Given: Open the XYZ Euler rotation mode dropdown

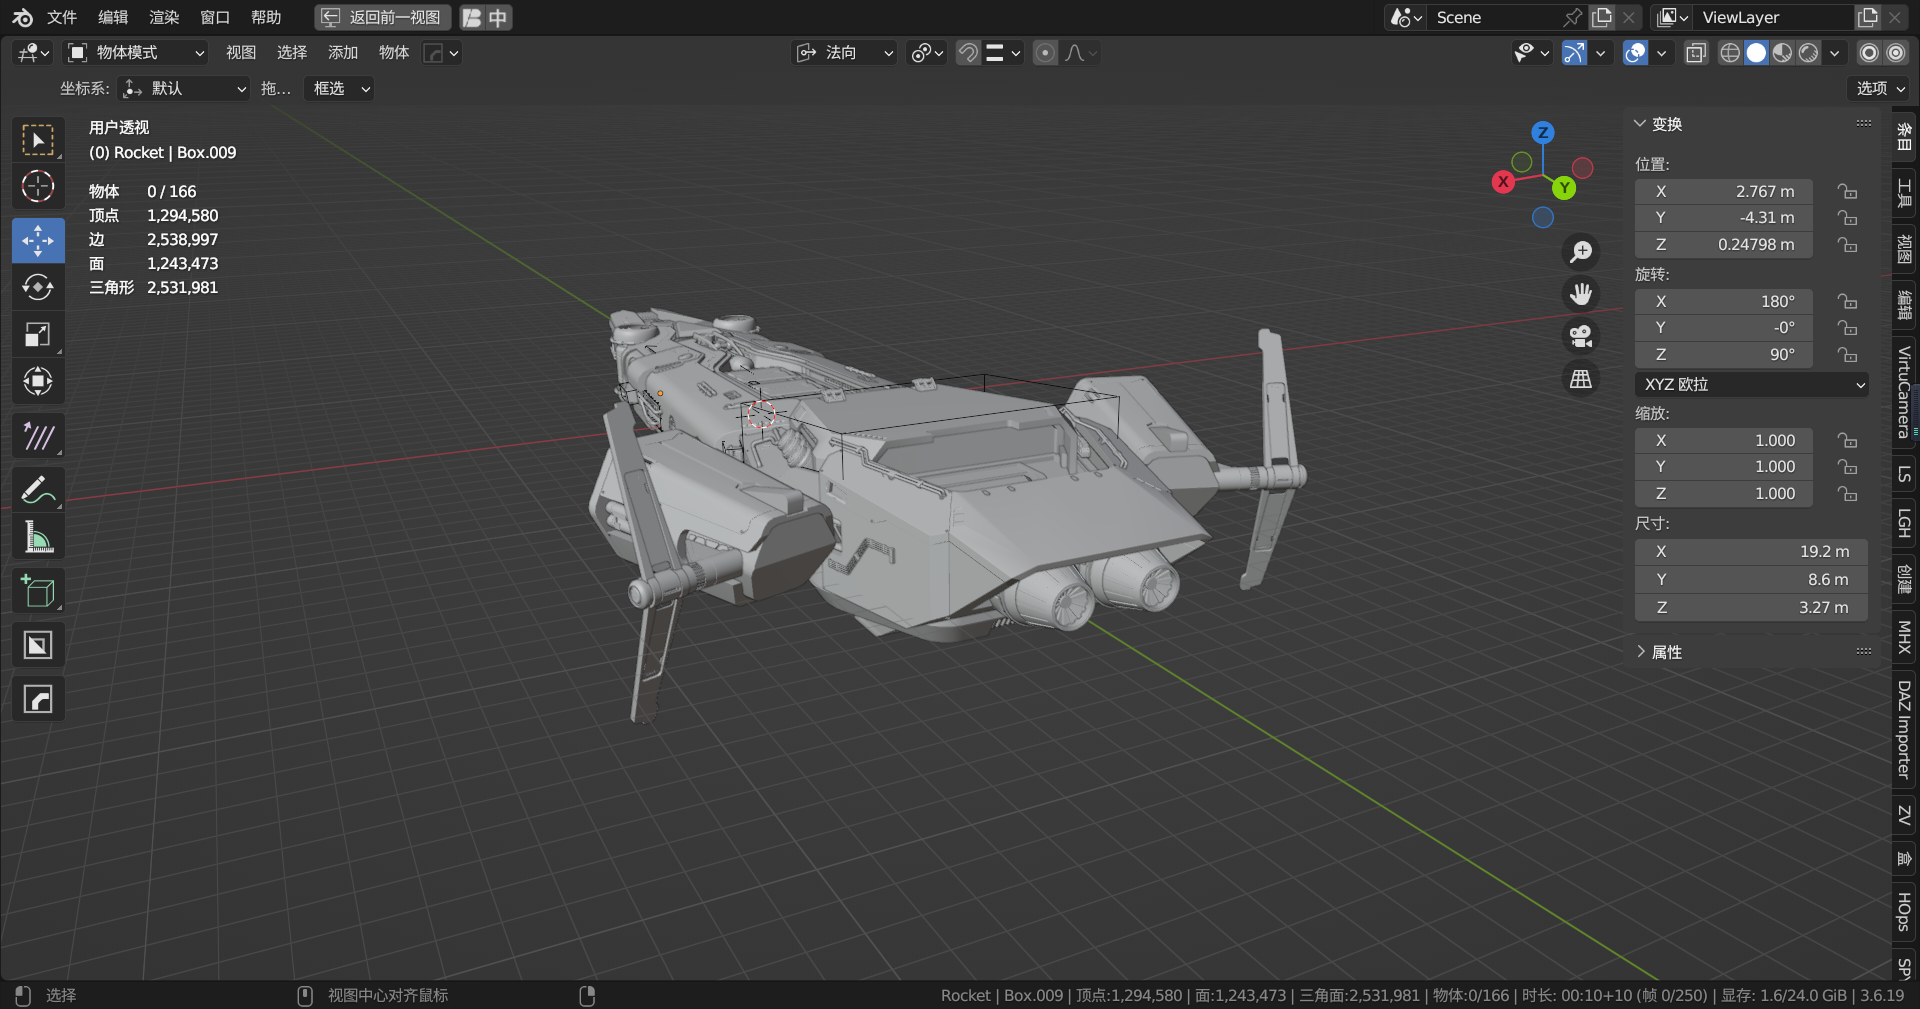Looking at the screenshot, I should pos(1752,384).
